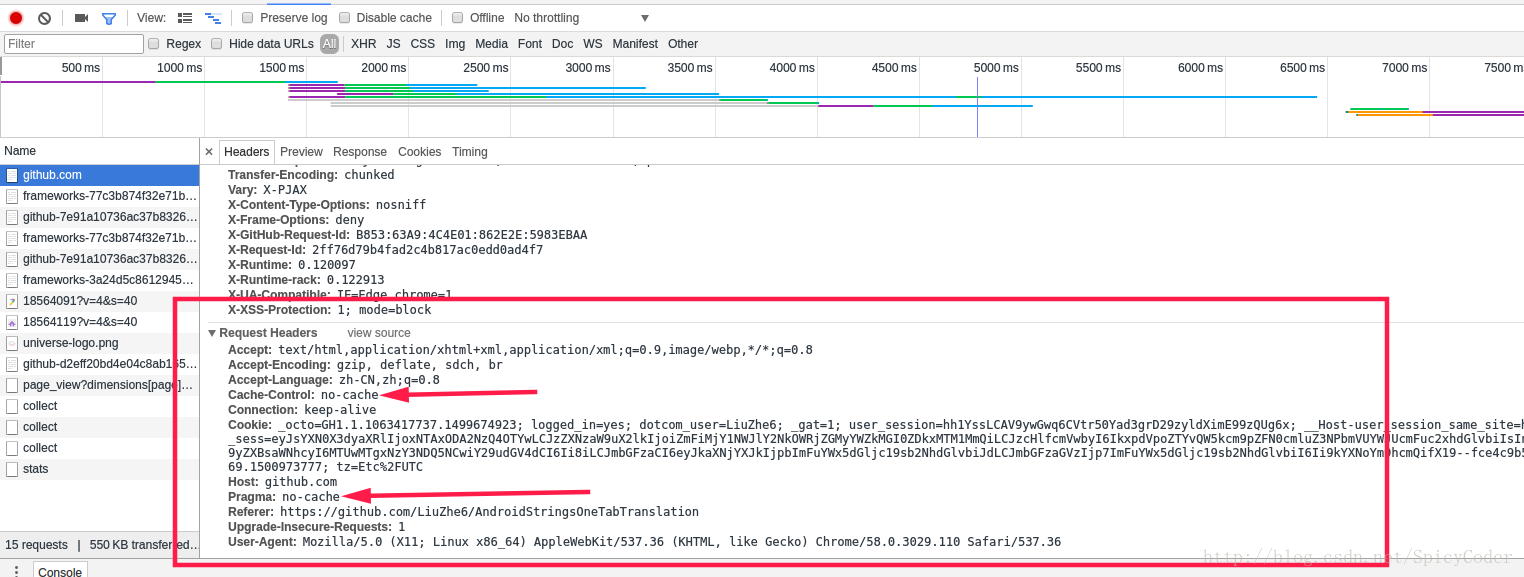Switch to the Cookies tab

(x=420, y=152)
